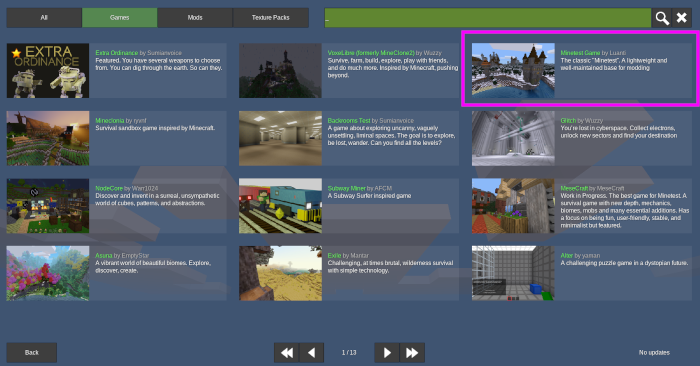Open the Mods tab
Screen dimensions: 700x366
195,18
